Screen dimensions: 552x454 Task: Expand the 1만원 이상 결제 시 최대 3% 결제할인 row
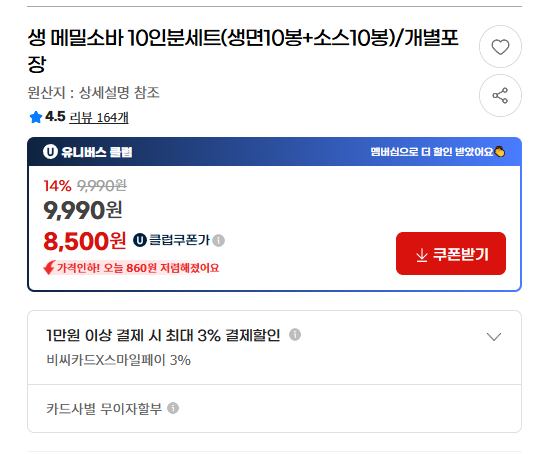coord(275,347)
